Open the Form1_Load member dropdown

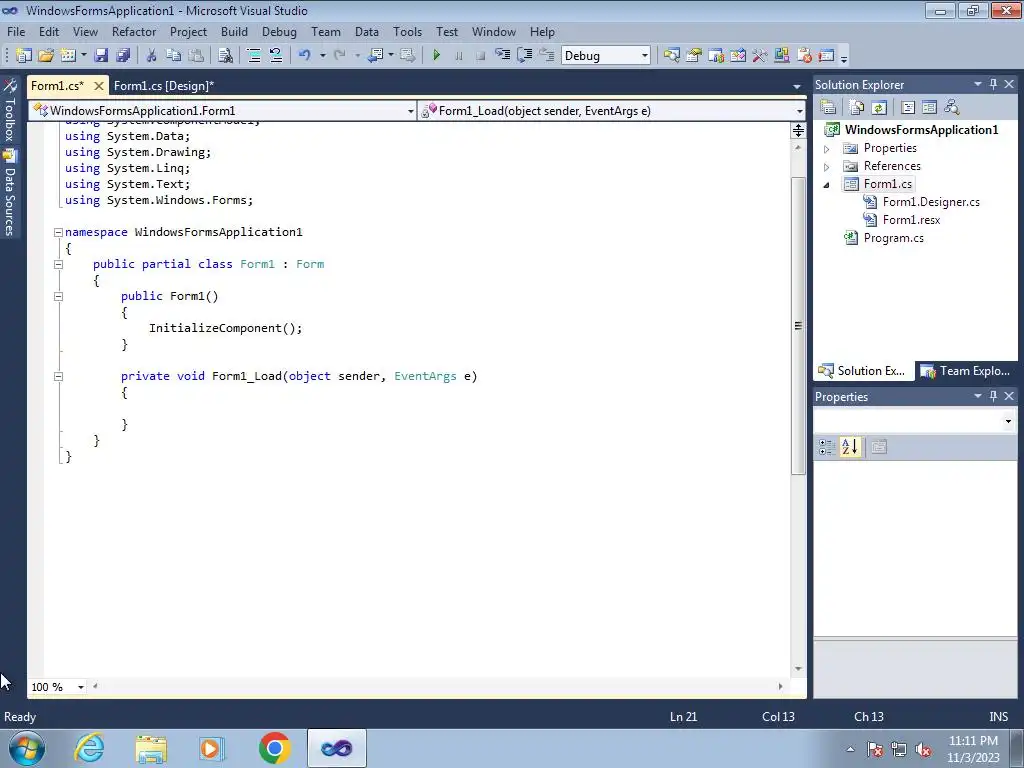(799, 111)
